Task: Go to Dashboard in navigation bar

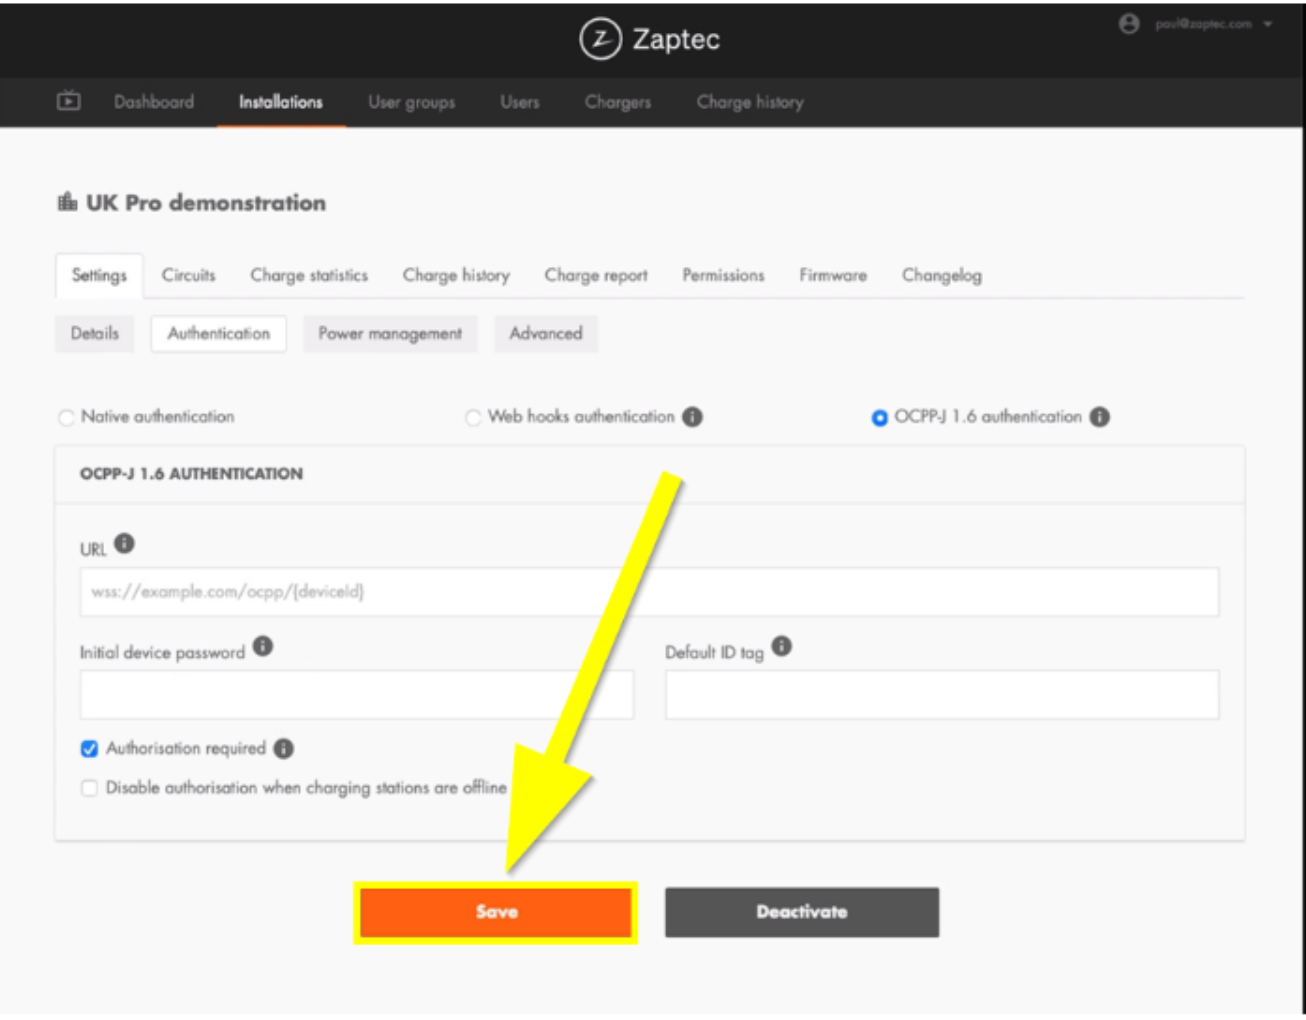Action: 154,102
